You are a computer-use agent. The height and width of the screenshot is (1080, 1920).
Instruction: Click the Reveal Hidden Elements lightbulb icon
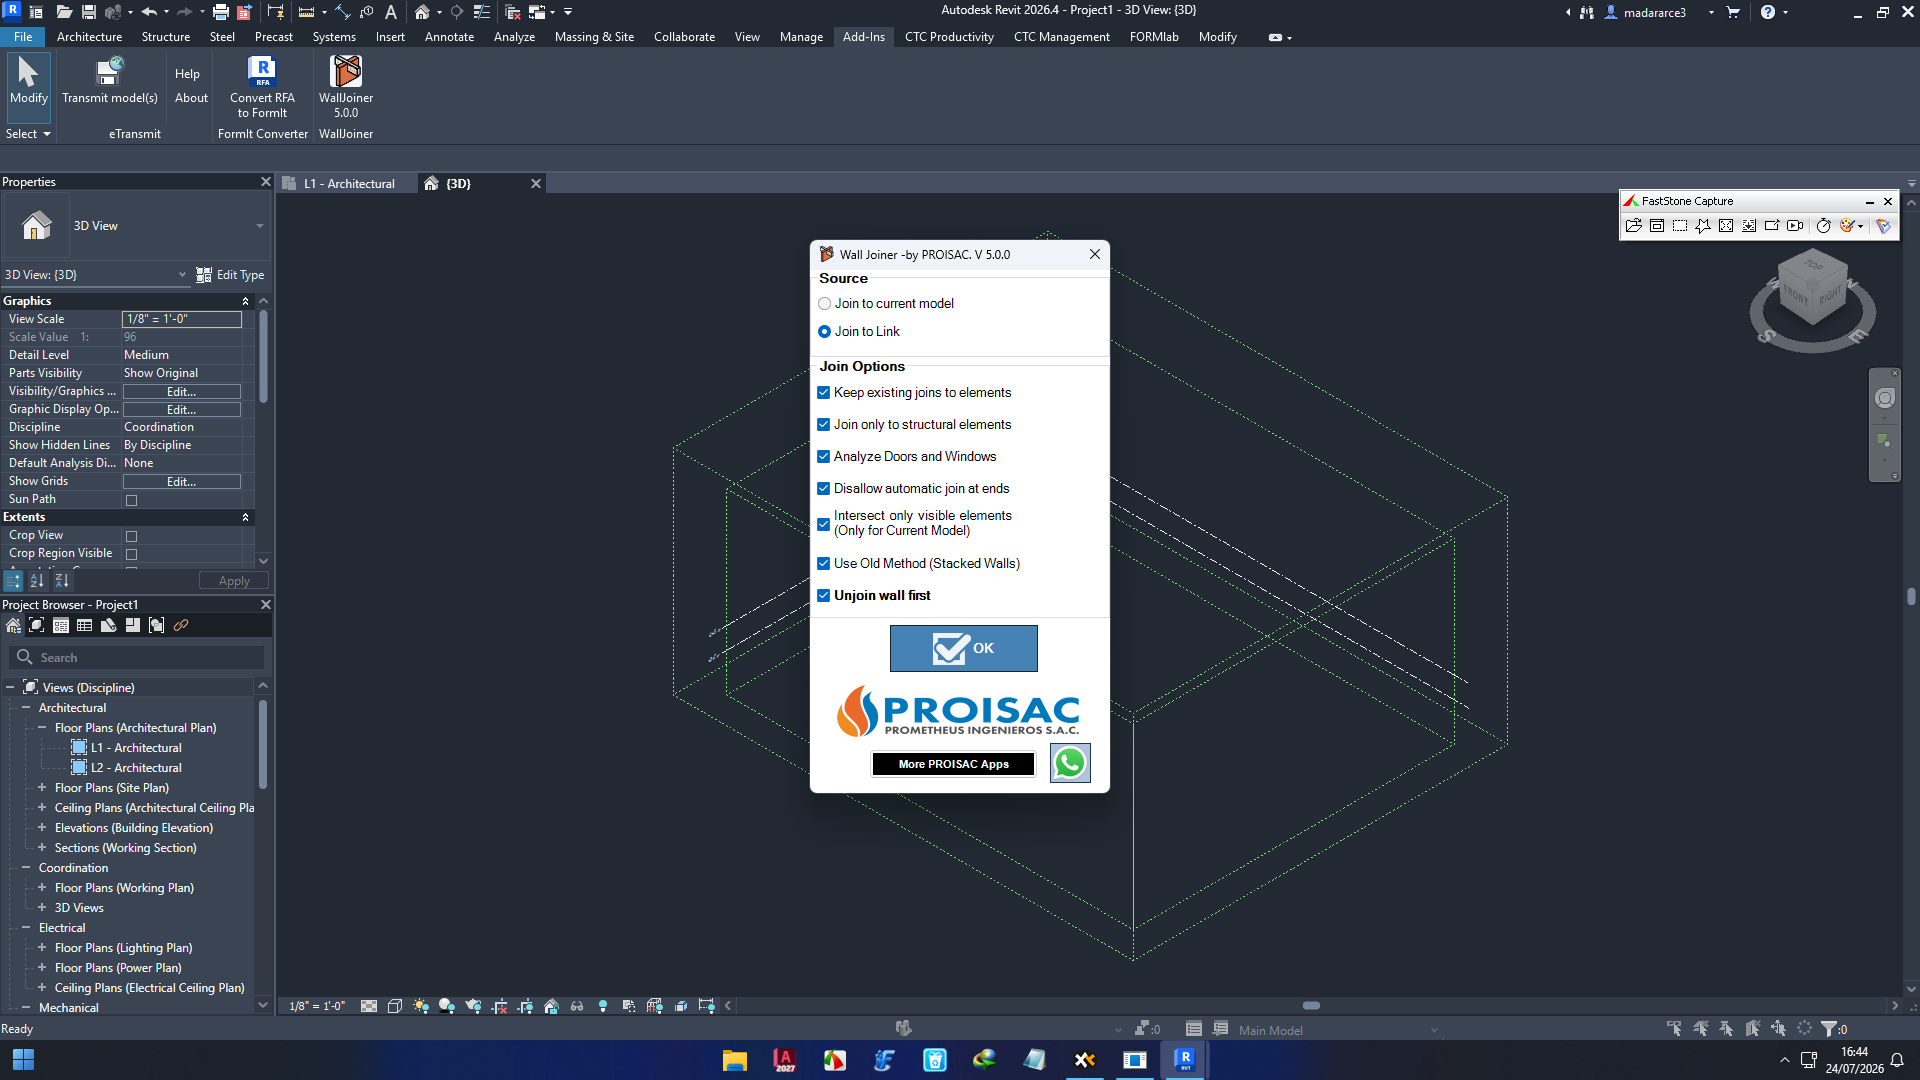point(603,1006)
